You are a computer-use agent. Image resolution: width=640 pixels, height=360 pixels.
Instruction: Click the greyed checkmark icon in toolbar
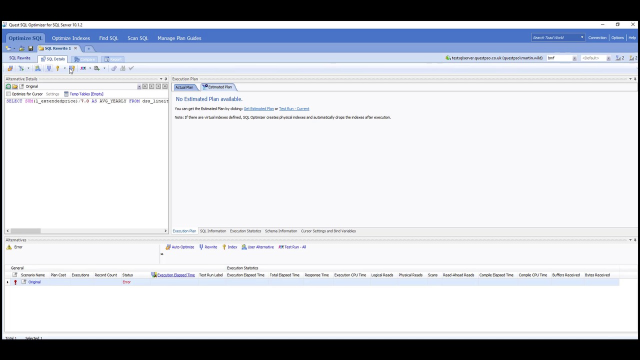(x=131, y=69)
